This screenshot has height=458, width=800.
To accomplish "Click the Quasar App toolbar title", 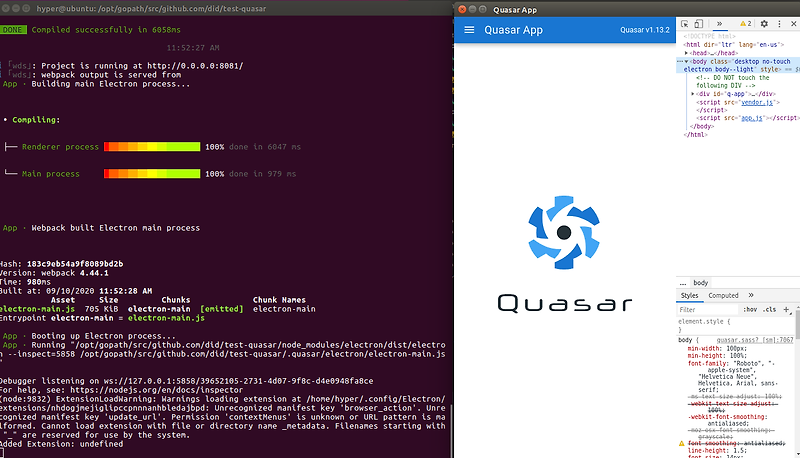I will coord(513,30).
